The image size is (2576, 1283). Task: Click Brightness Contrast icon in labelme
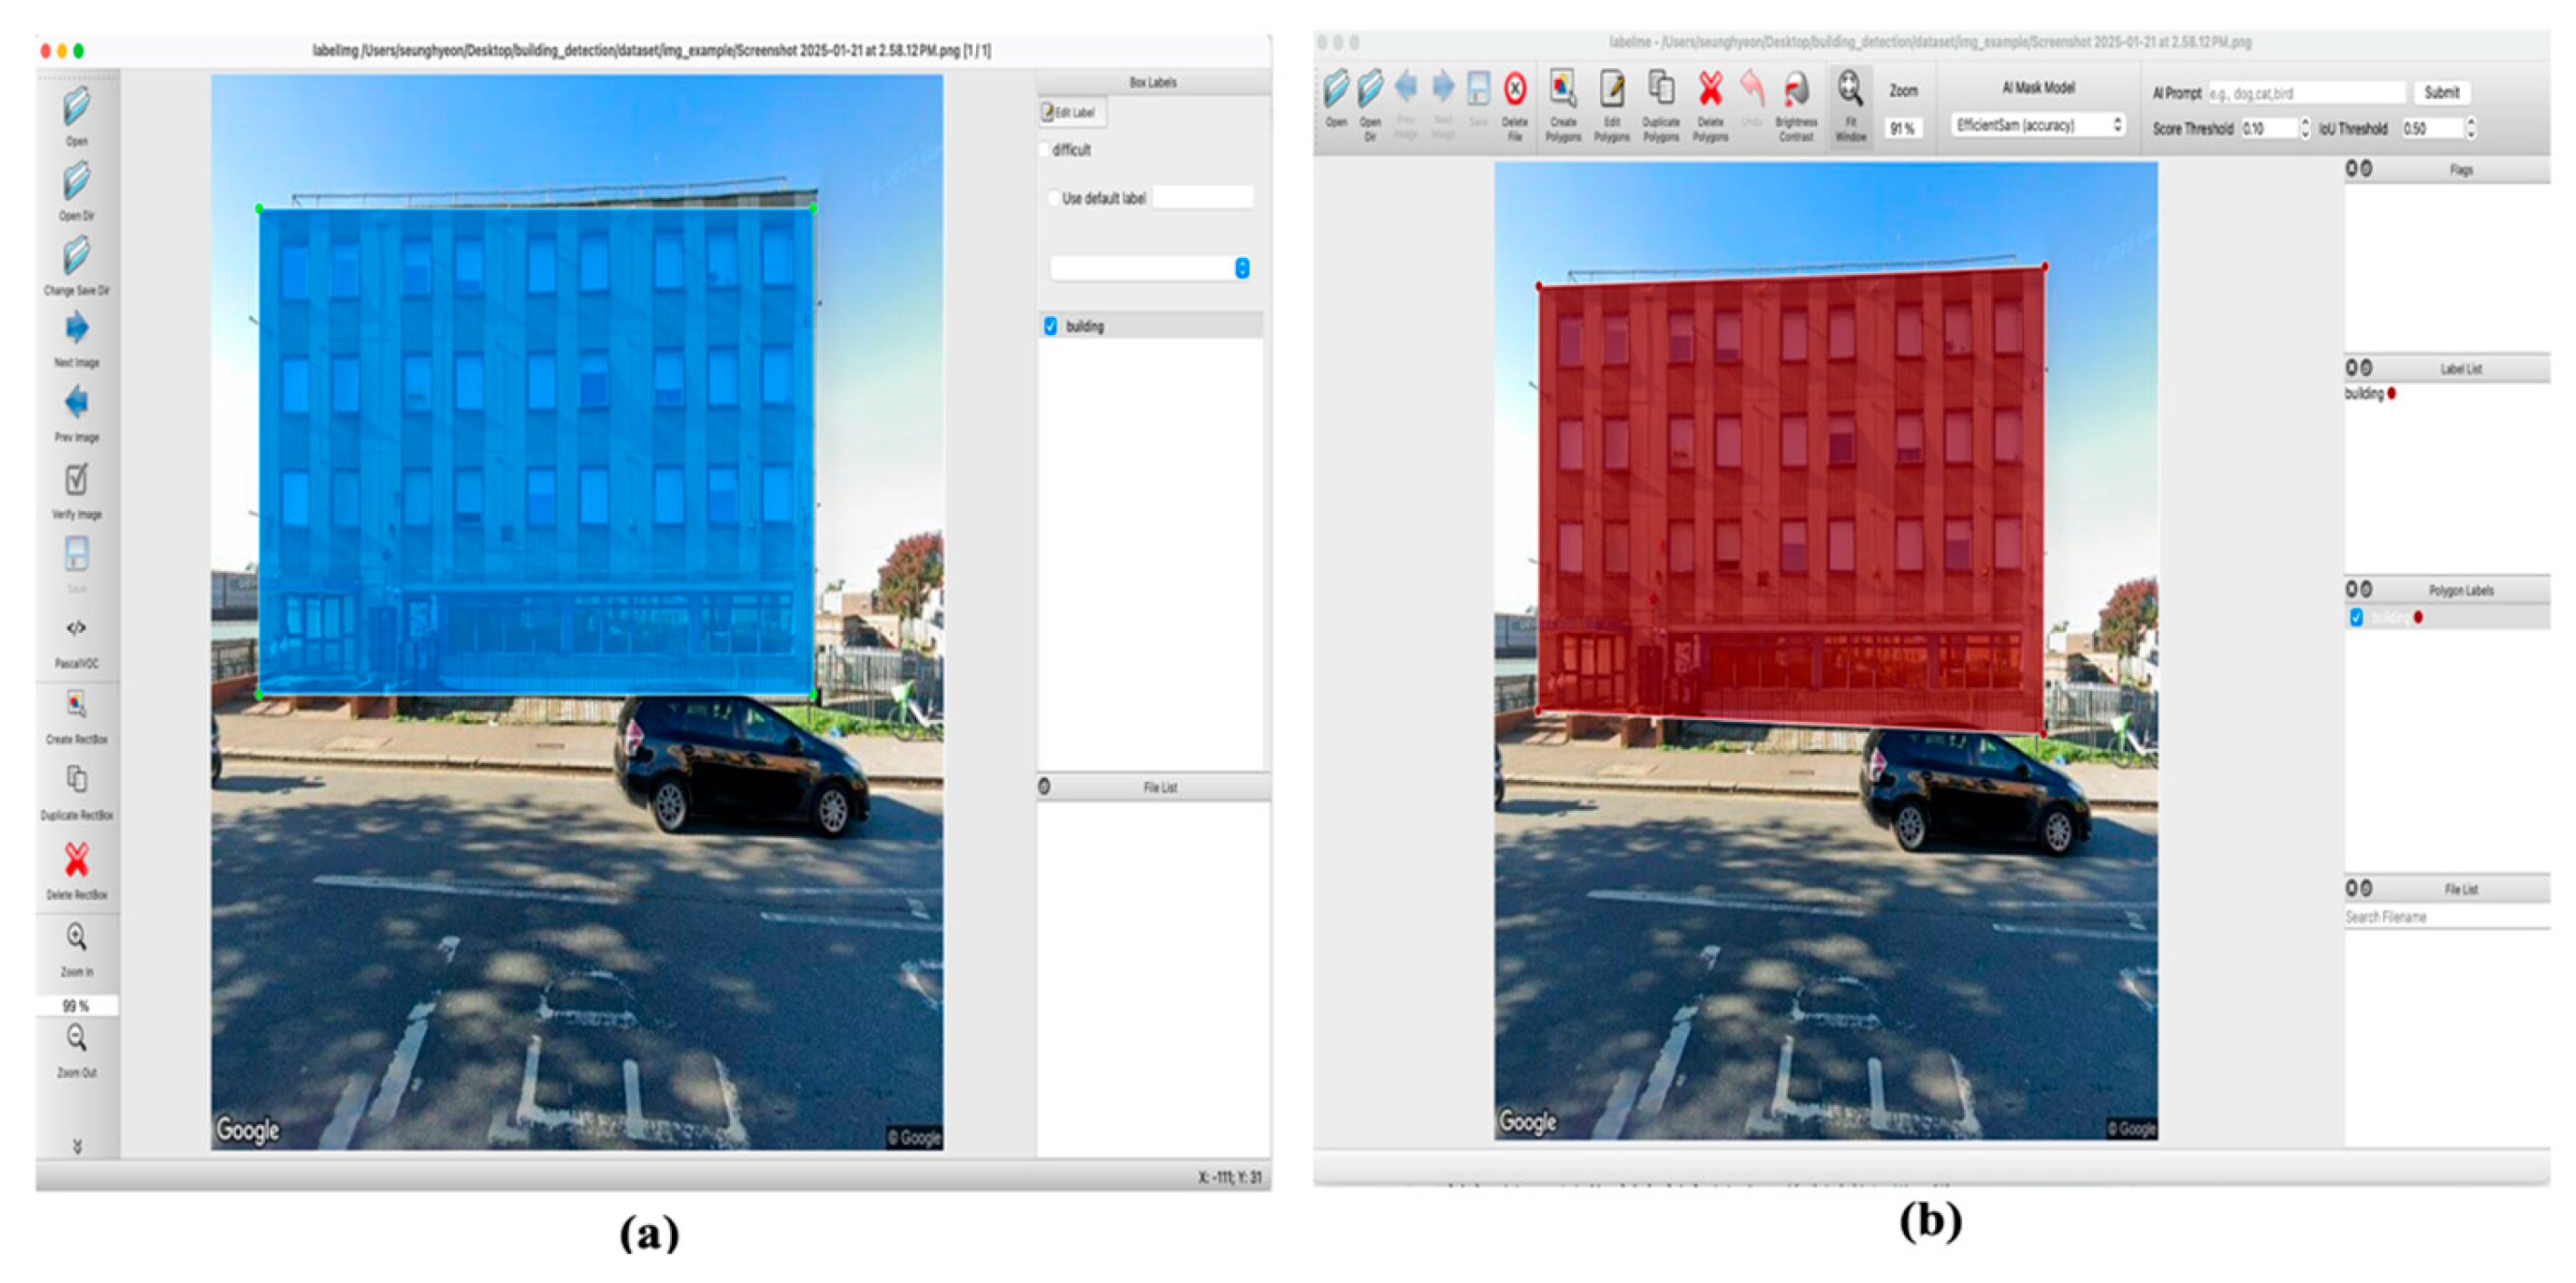coord(1796,89)
